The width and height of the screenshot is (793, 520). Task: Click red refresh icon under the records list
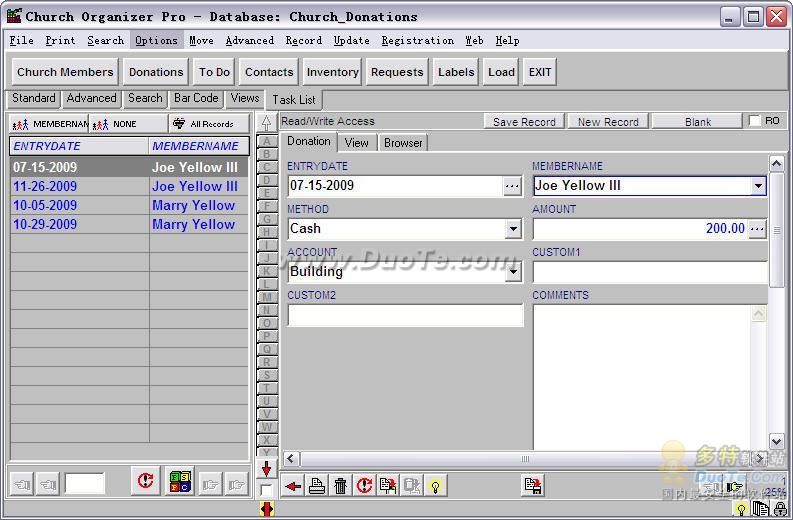[x=146, y=480]
